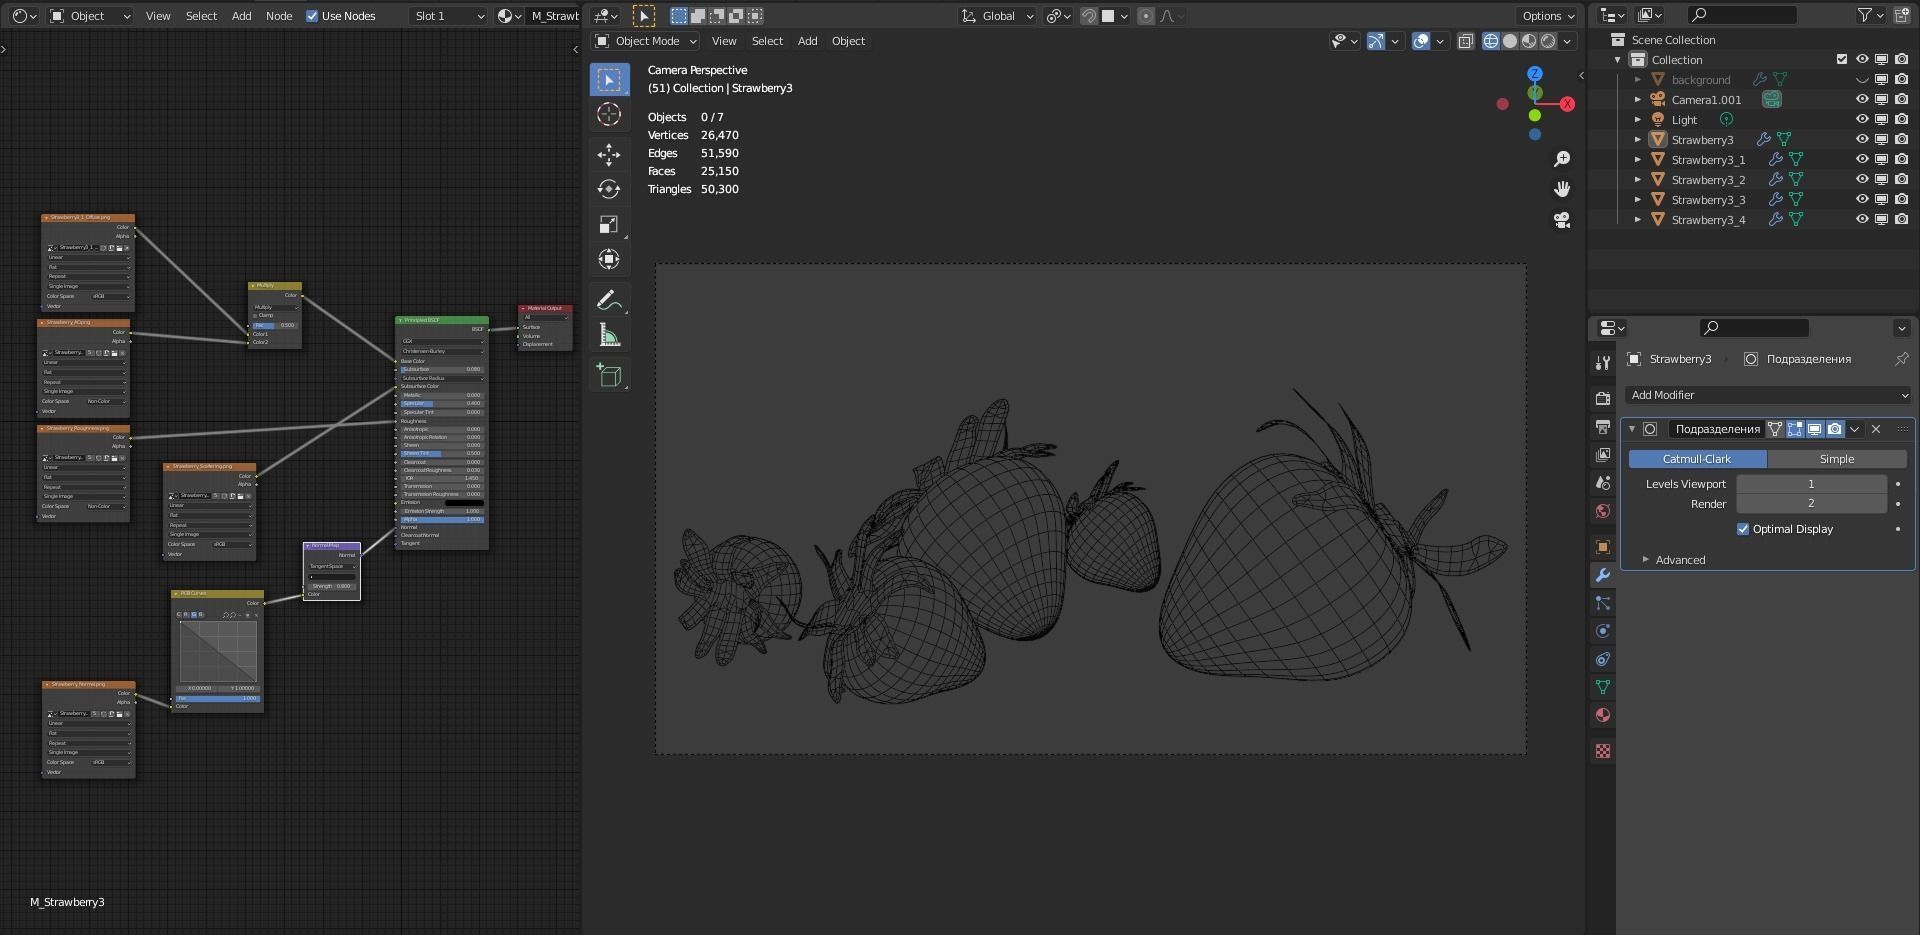1920x935 pixels.
Task: Switch viewport to wireframe shading
Action: 1491,41
